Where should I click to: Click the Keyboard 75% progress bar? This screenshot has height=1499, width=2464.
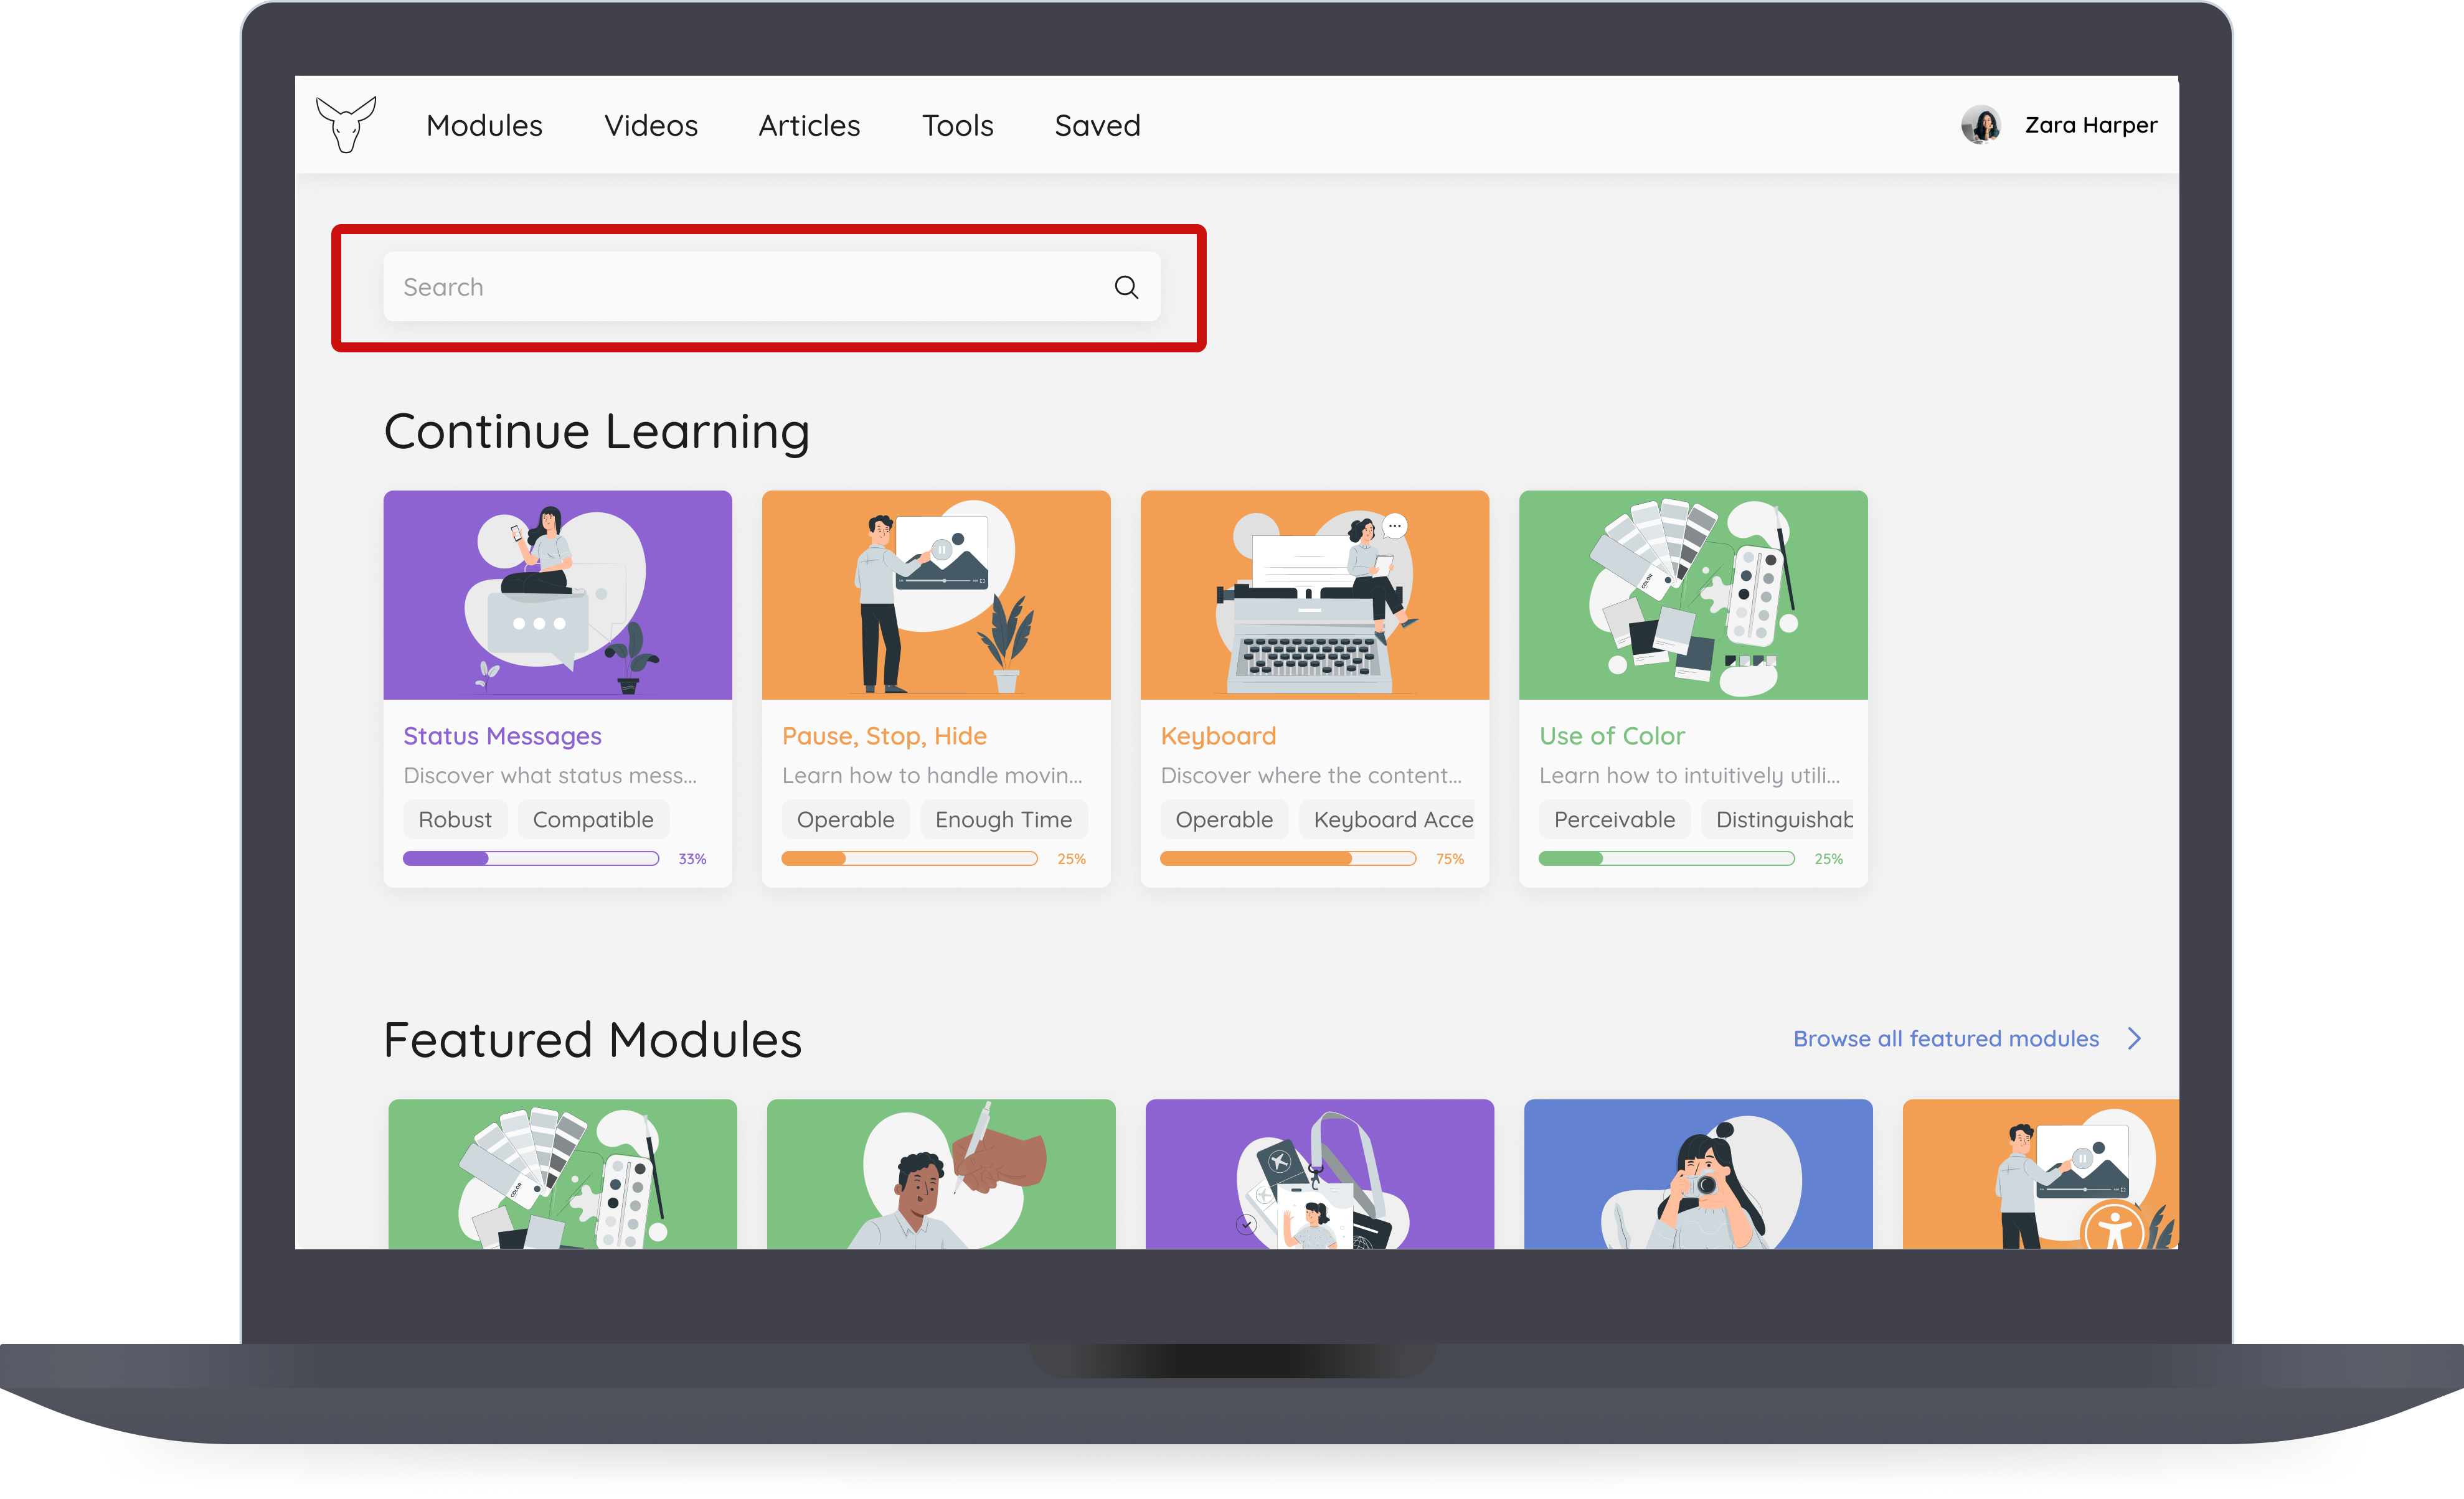coord(1288,859)
